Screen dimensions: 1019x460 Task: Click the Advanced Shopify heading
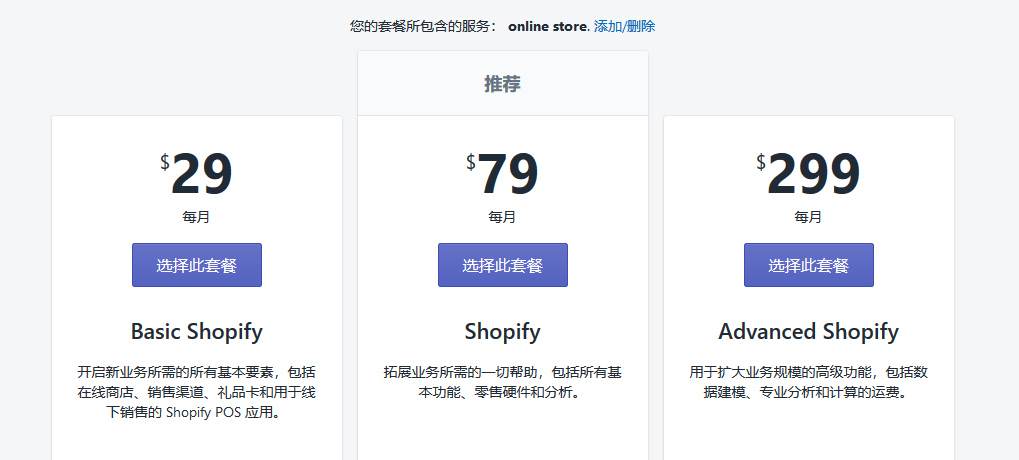click(808, 331)
